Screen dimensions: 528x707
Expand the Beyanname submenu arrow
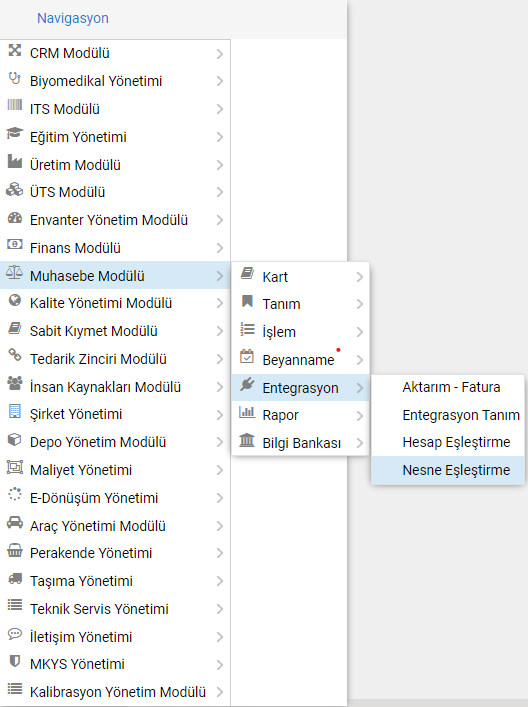tap(359, 360)
